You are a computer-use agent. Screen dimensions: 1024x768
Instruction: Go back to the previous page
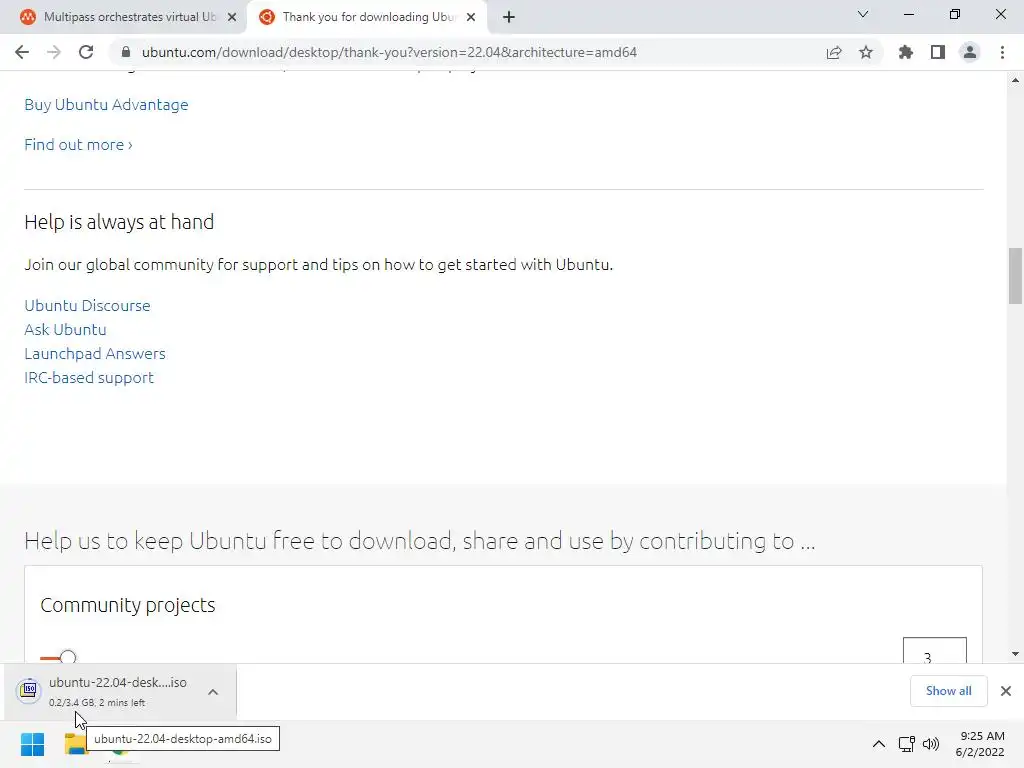coord(22,52)
